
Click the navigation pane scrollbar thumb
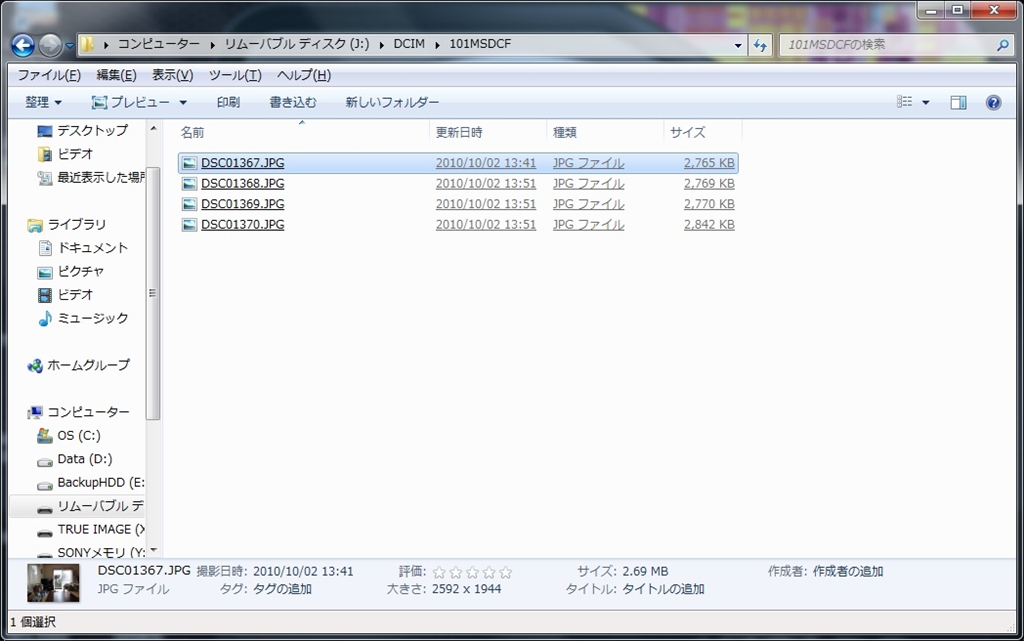(153, 293)
